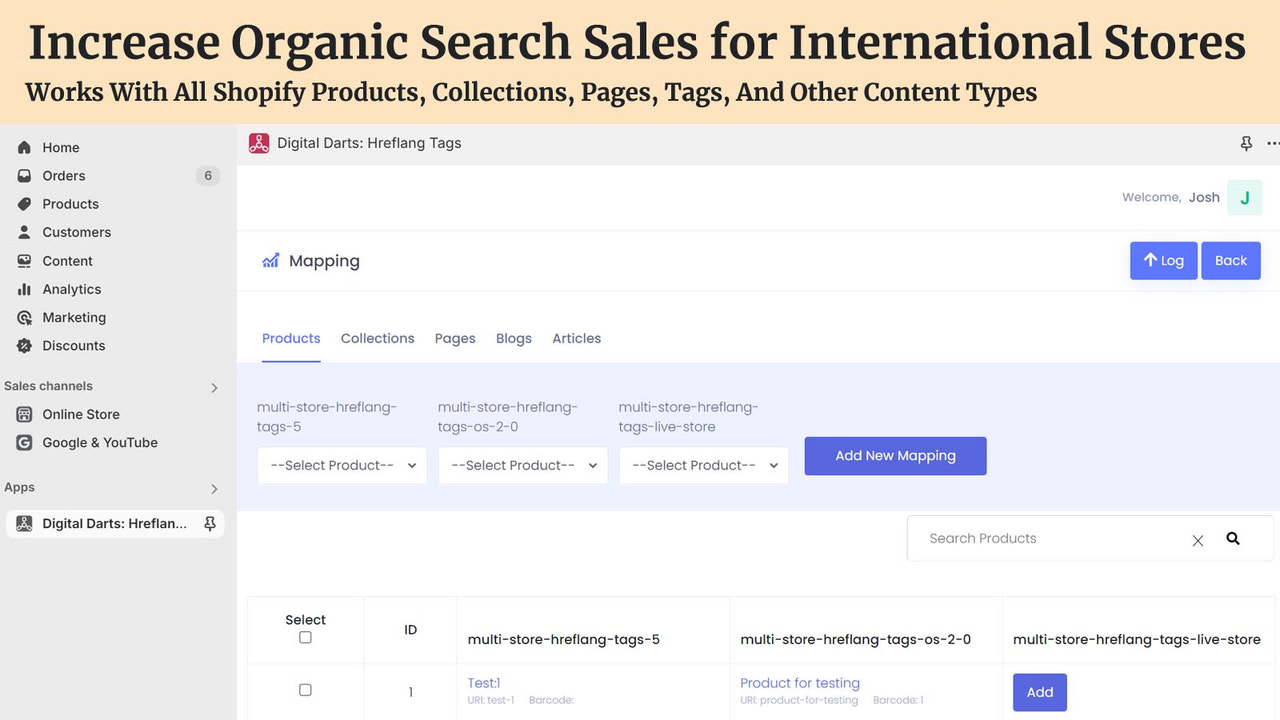The image size is (1280, 720).
Task: Click the pin icon in the app top bar
Action: point(1246,143)
